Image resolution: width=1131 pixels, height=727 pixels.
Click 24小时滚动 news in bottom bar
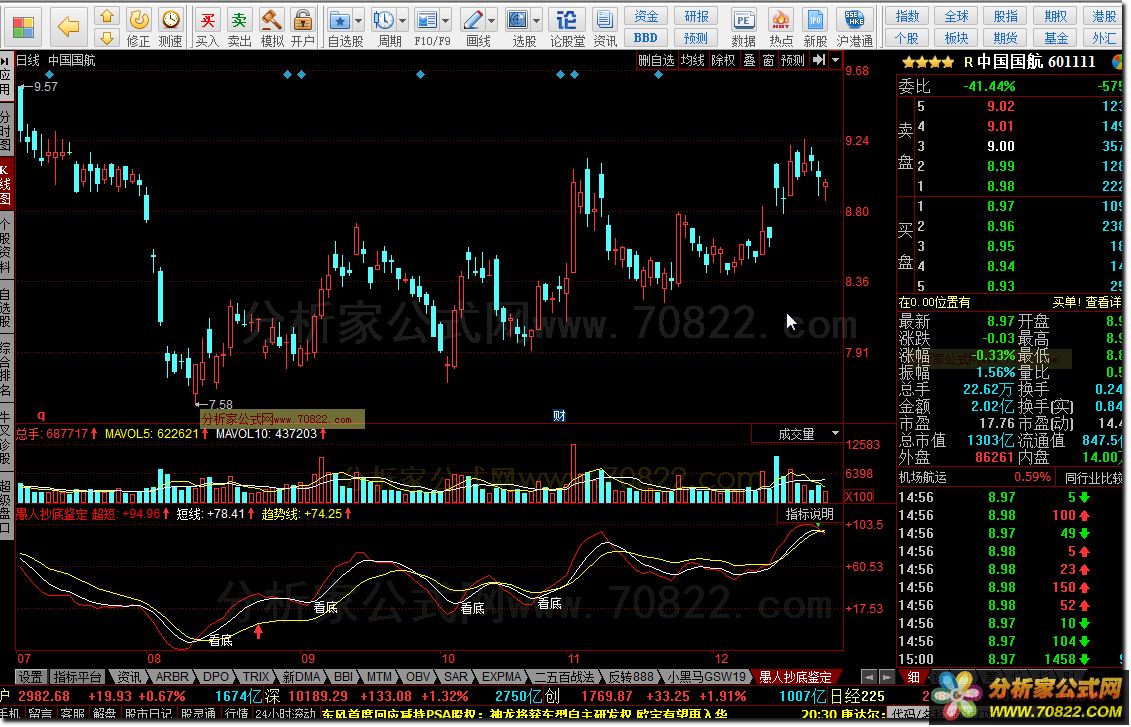[285, 713]
